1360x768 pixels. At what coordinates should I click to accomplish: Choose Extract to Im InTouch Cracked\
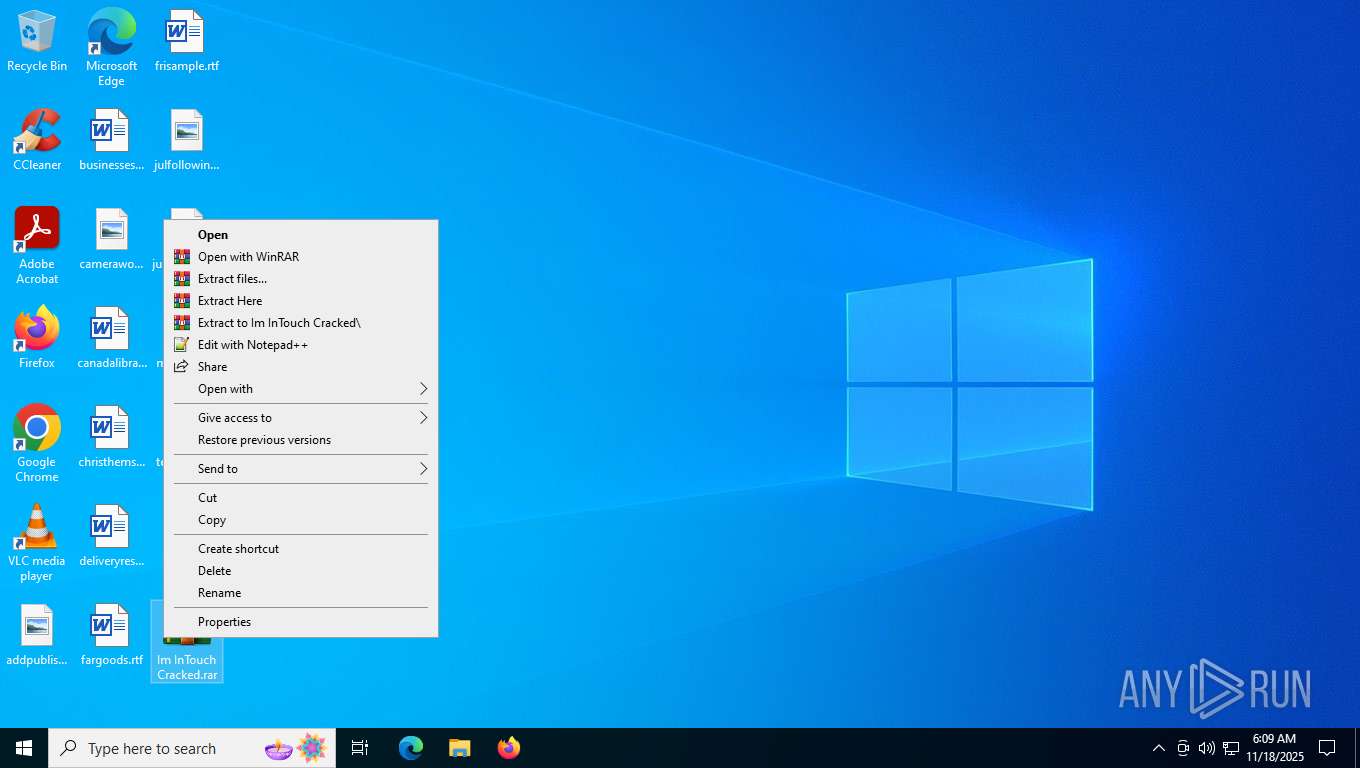(x=301, y=323)
